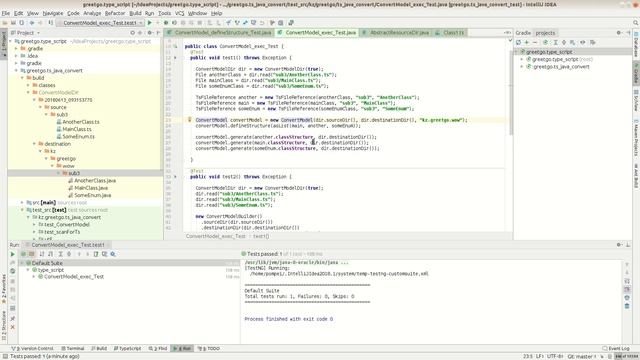
Task: Export test results from Run panel toolbar
Action: click(96, 254)
